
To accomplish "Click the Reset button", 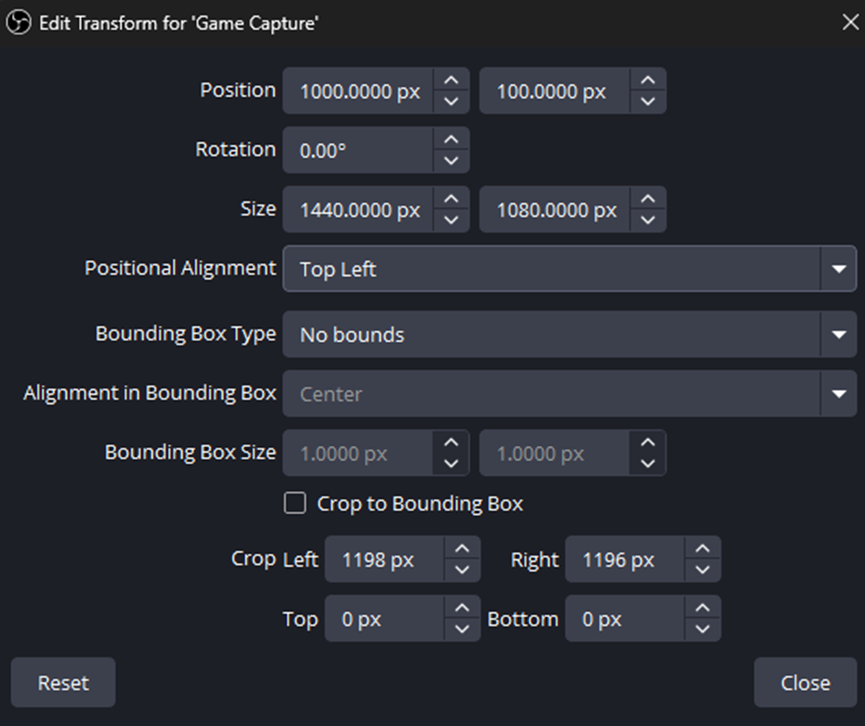I will click(x=62, y=682).
